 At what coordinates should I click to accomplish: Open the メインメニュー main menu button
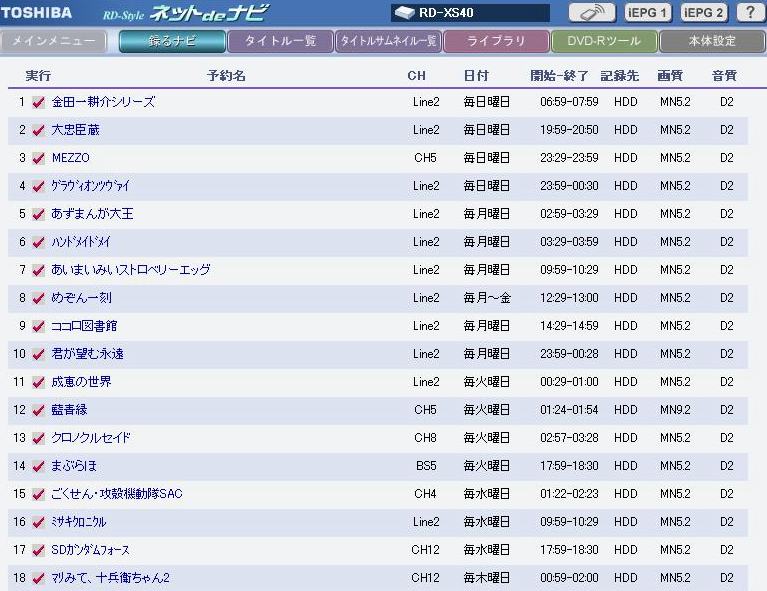pos(53,41)
